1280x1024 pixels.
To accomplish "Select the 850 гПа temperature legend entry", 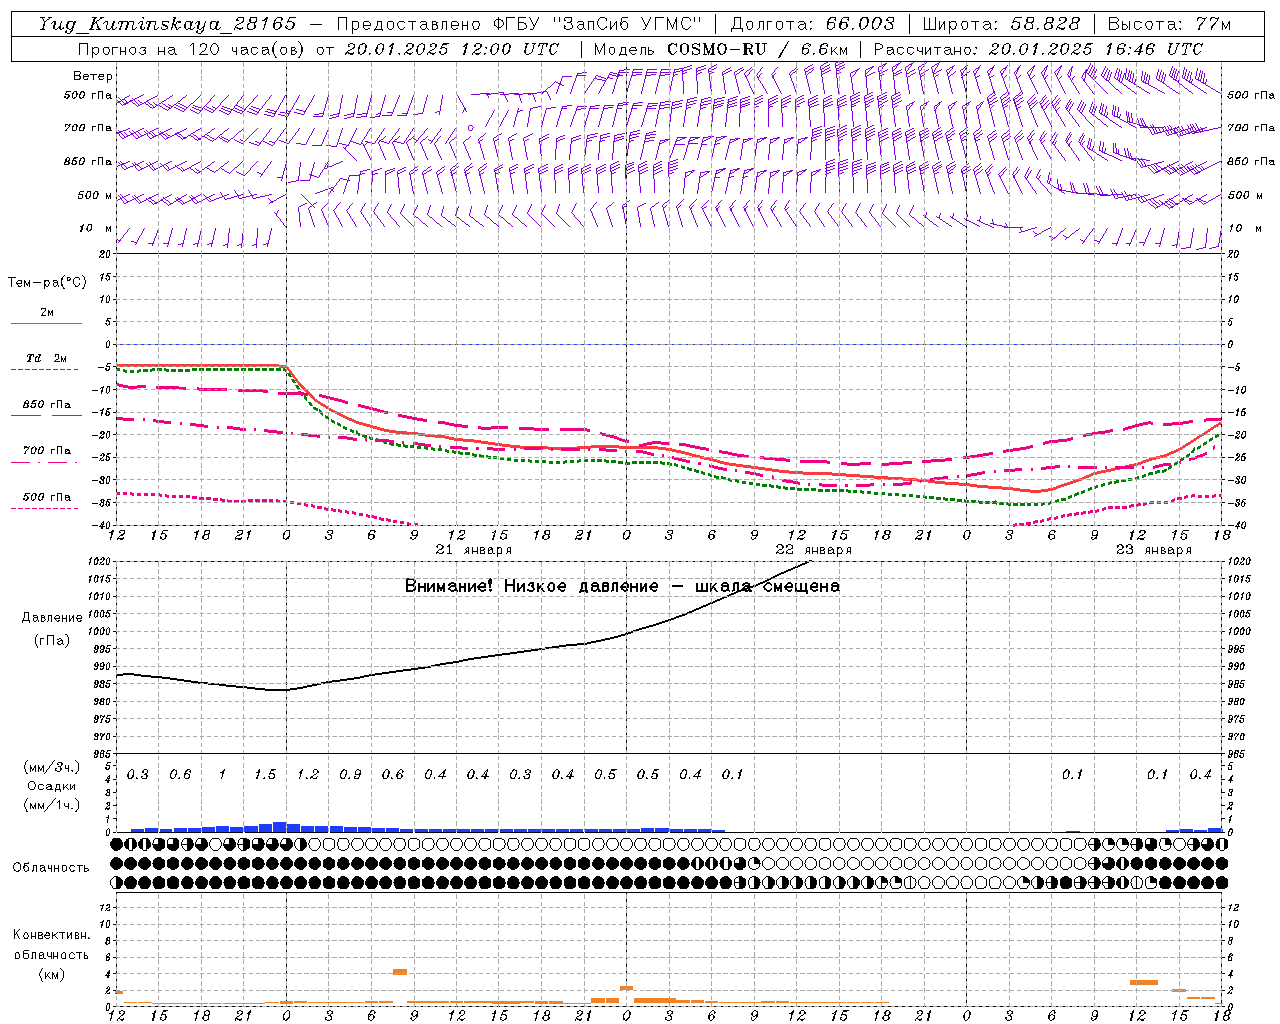I will coord(45,406).
